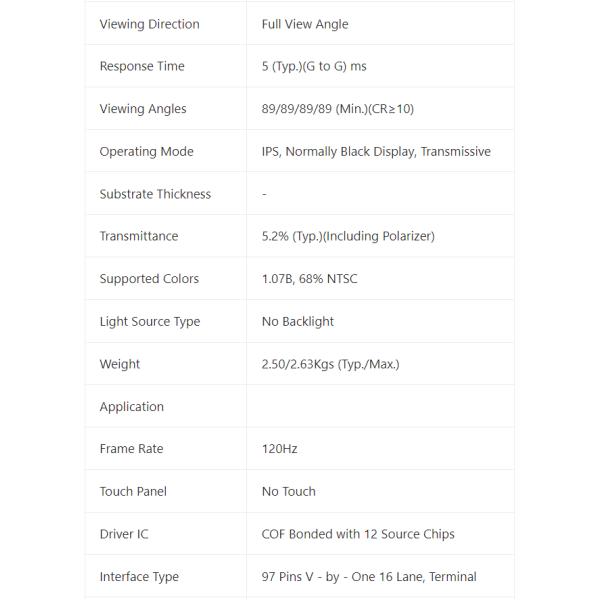Select the Full View Angle value
This screenshot has height=600, width=600.
click(x=305, y=24)
